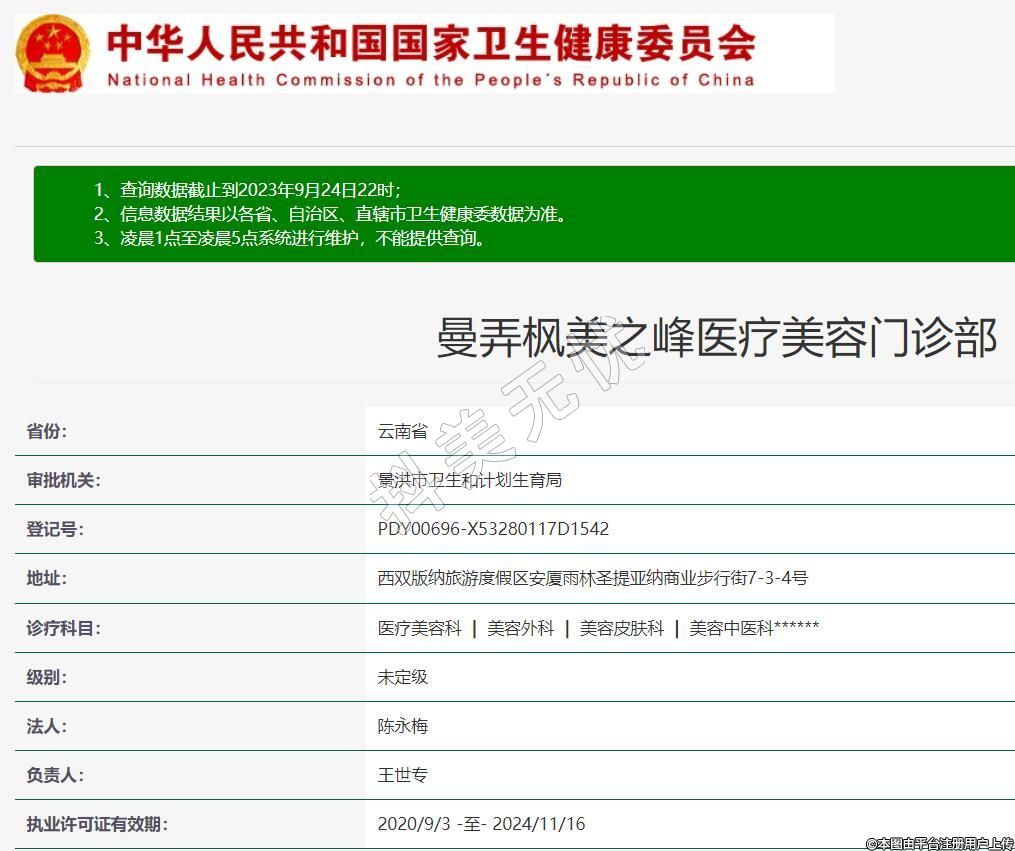Click the 医疗美容科 department entry
This screenshot has width=1015, height=851.
tap(419, 628)
